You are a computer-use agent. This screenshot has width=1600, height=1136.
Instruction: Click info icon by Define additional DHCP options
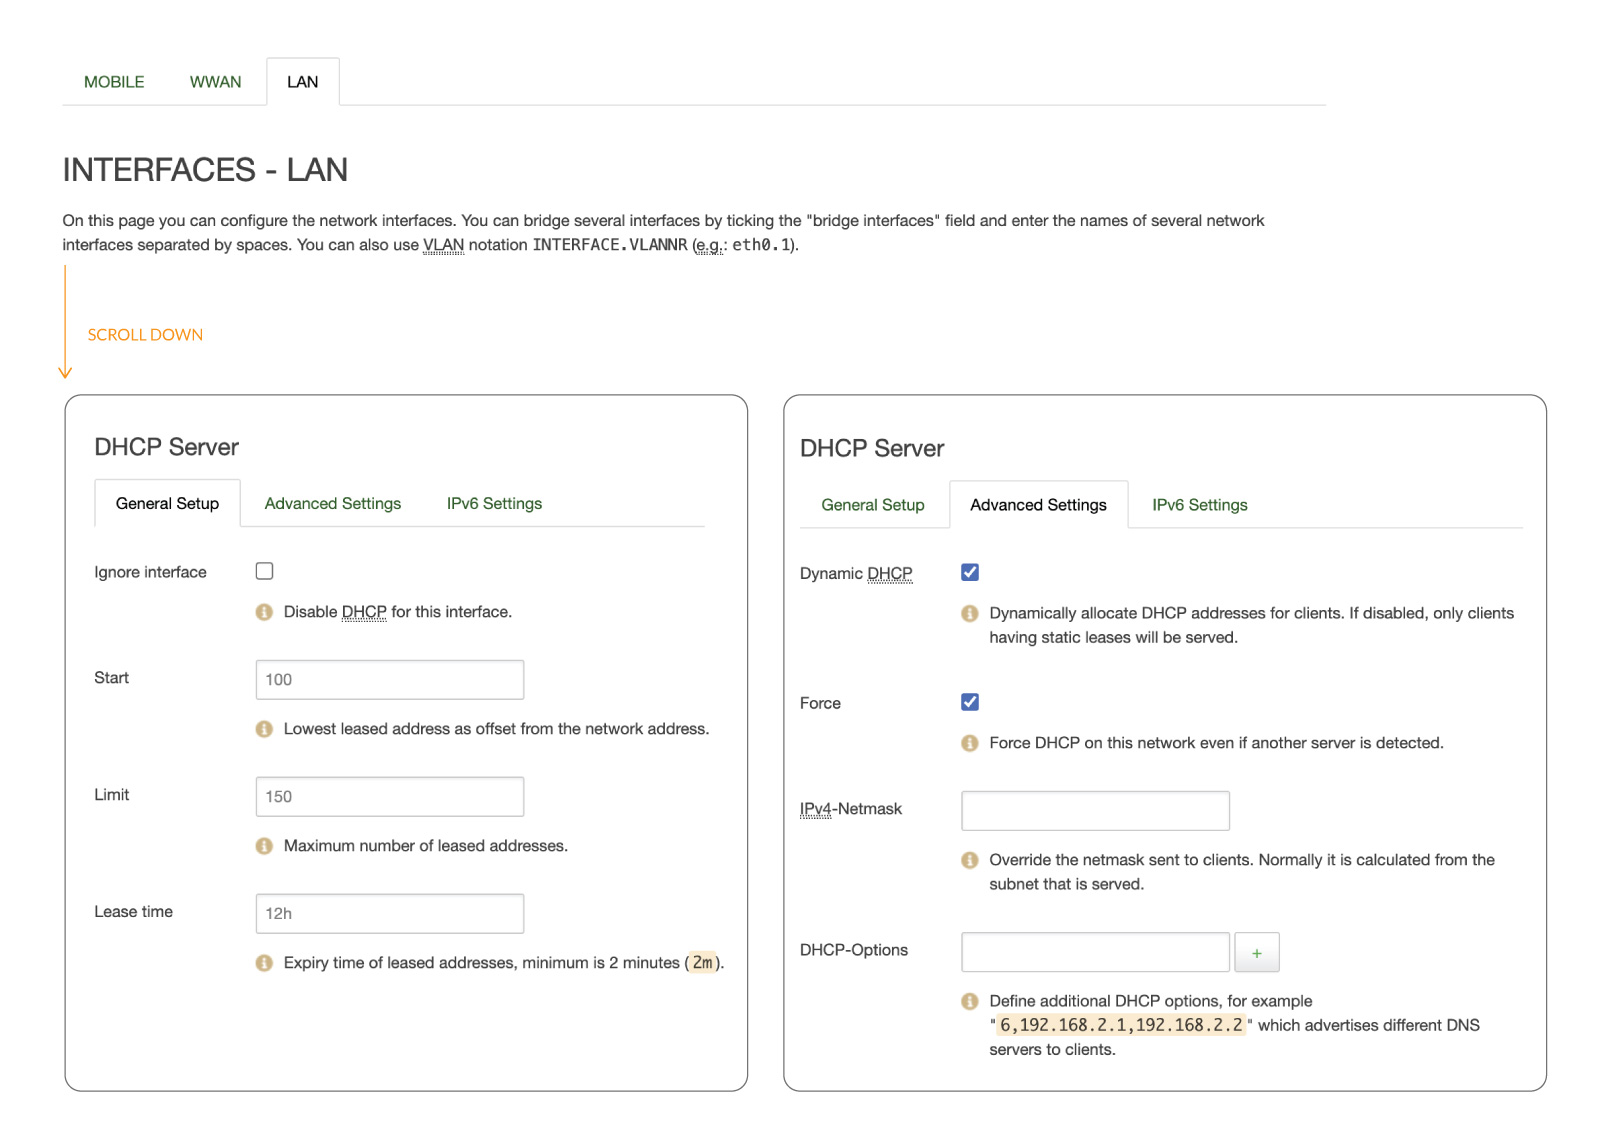(x=969, y=1001)
